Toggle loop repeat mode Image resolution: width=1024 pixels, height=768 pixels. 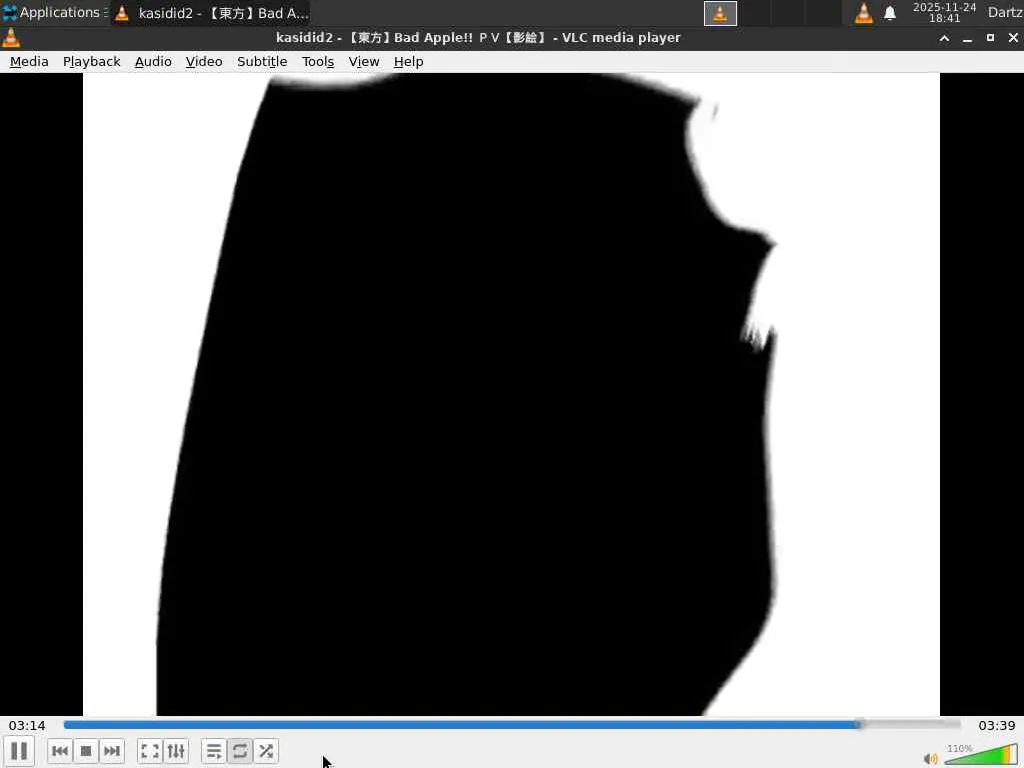coord(240,751)
